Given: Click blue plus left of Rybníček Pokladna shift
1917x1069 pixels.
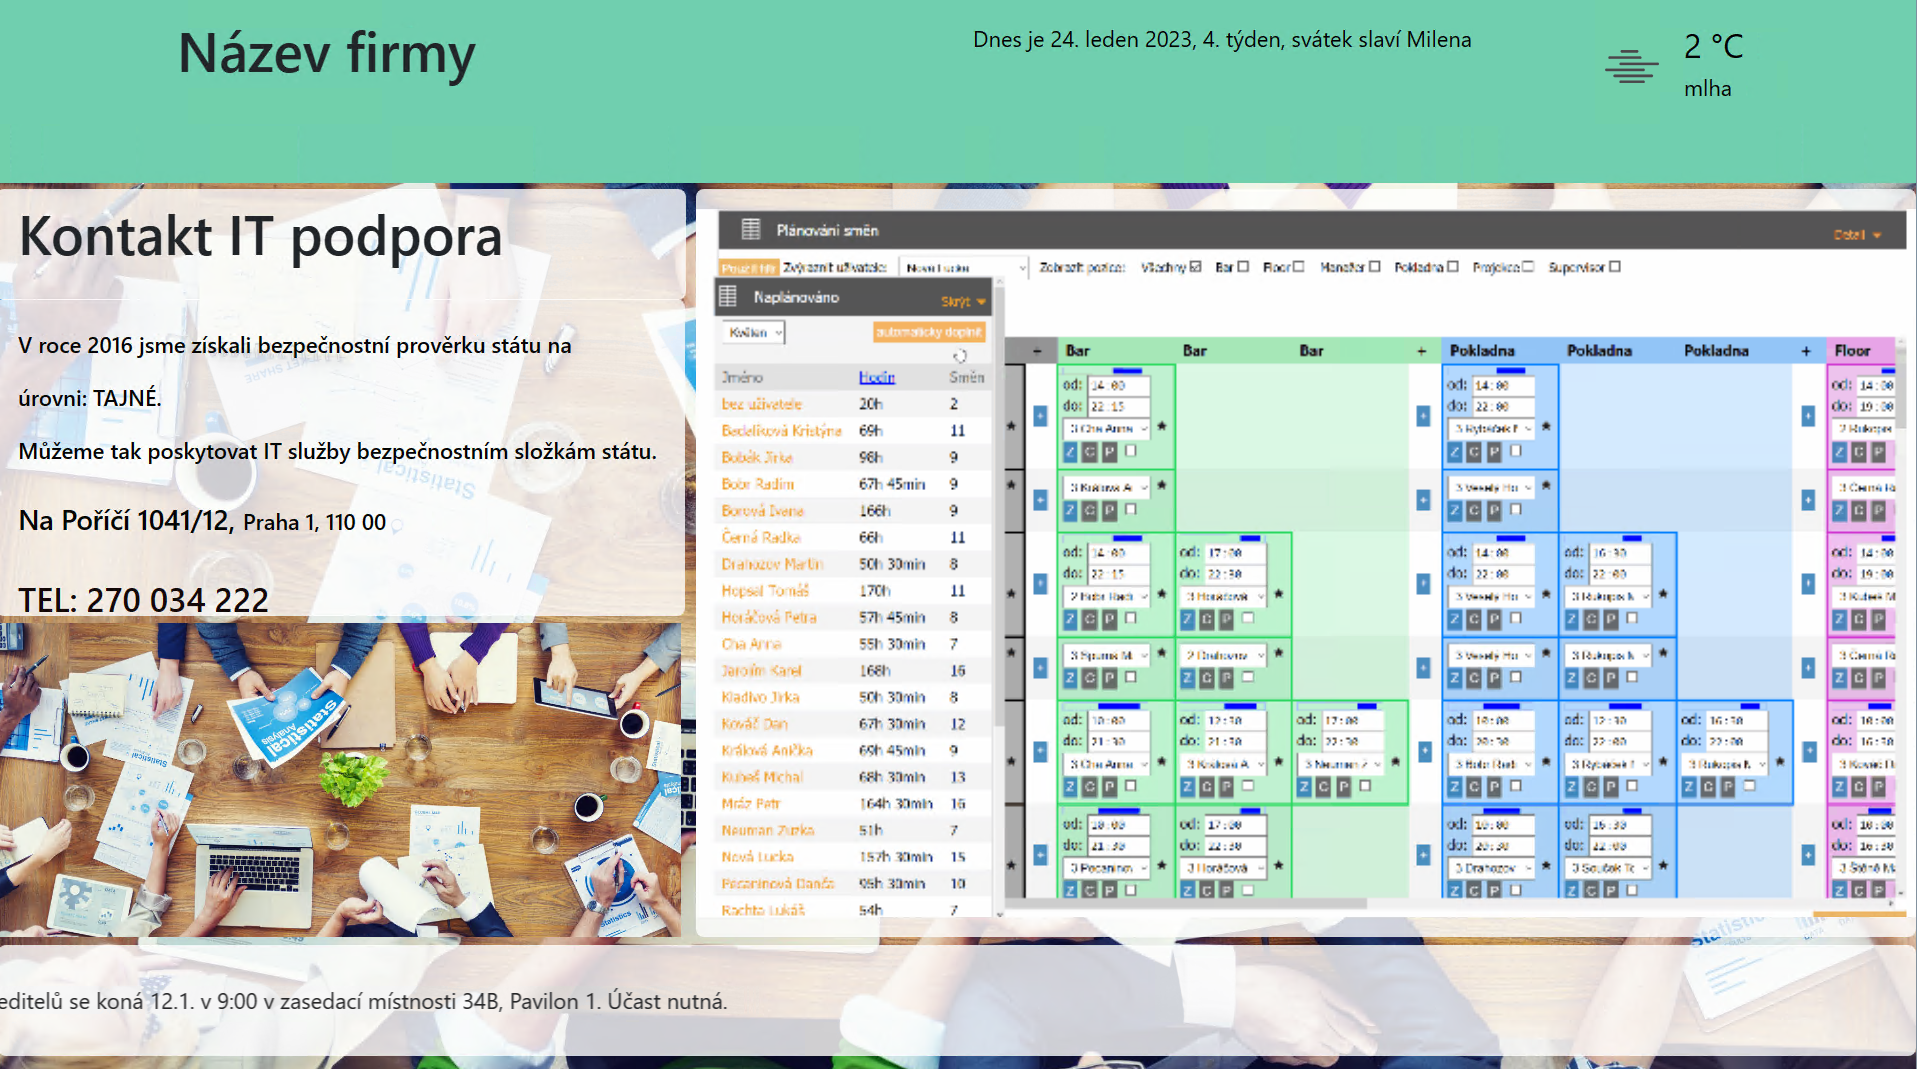Looking at the screenshot, I should [x=1423, y=416].
